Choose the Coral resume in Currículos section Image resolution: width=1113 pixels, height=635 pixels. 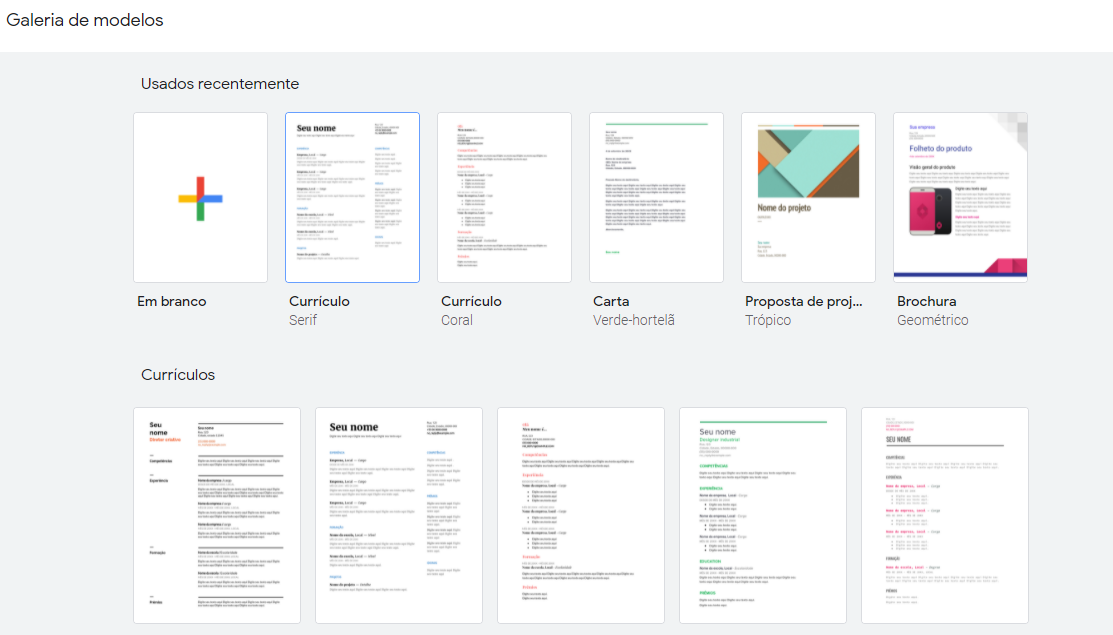[x=581, y=516]
